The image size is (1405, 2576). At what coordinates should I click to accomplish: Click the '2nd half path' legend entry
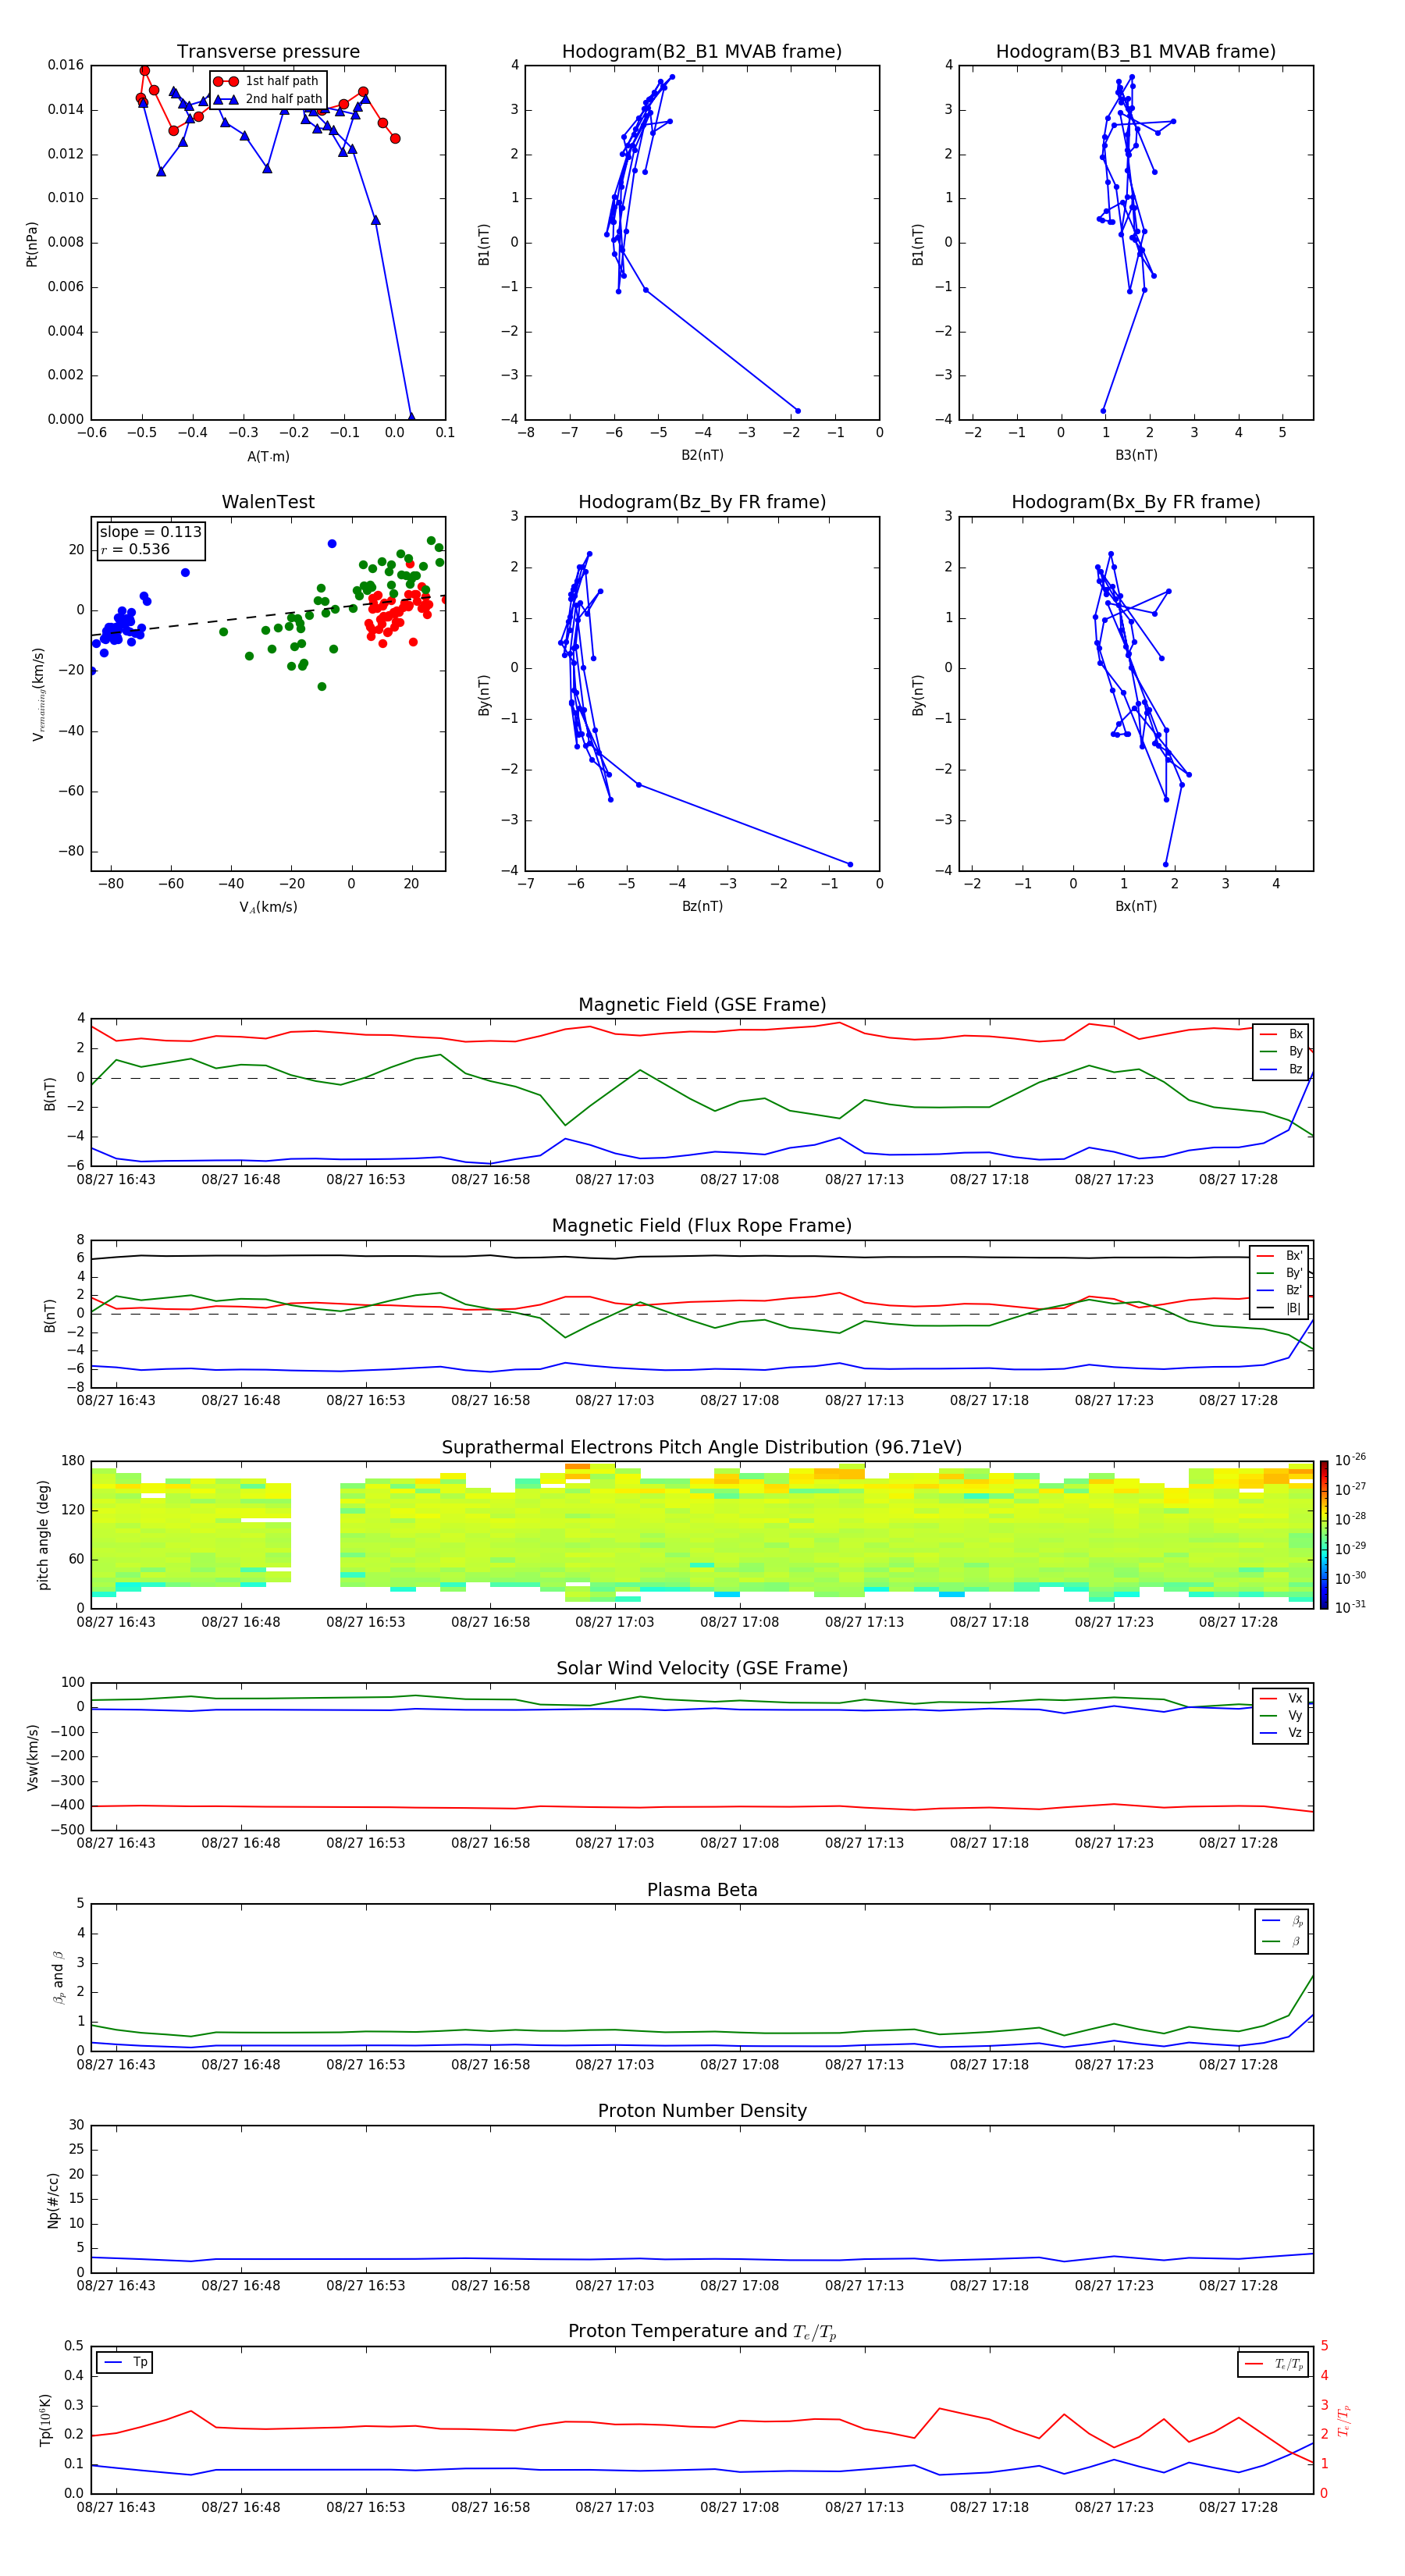tap(268, 99)
